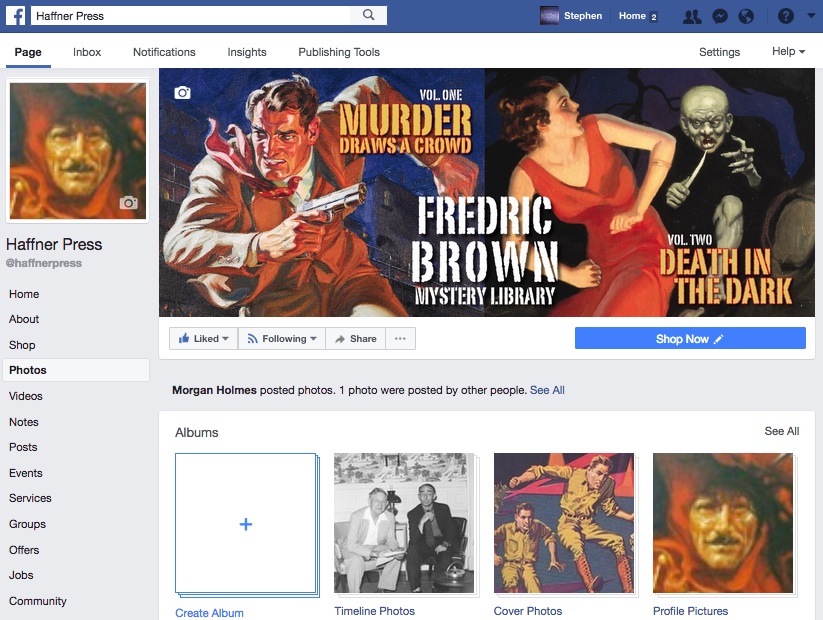Screen dimensions: 823x620
Task: Click the search magnifier icon
Action: pyautogui.click(x=368, y=15)
